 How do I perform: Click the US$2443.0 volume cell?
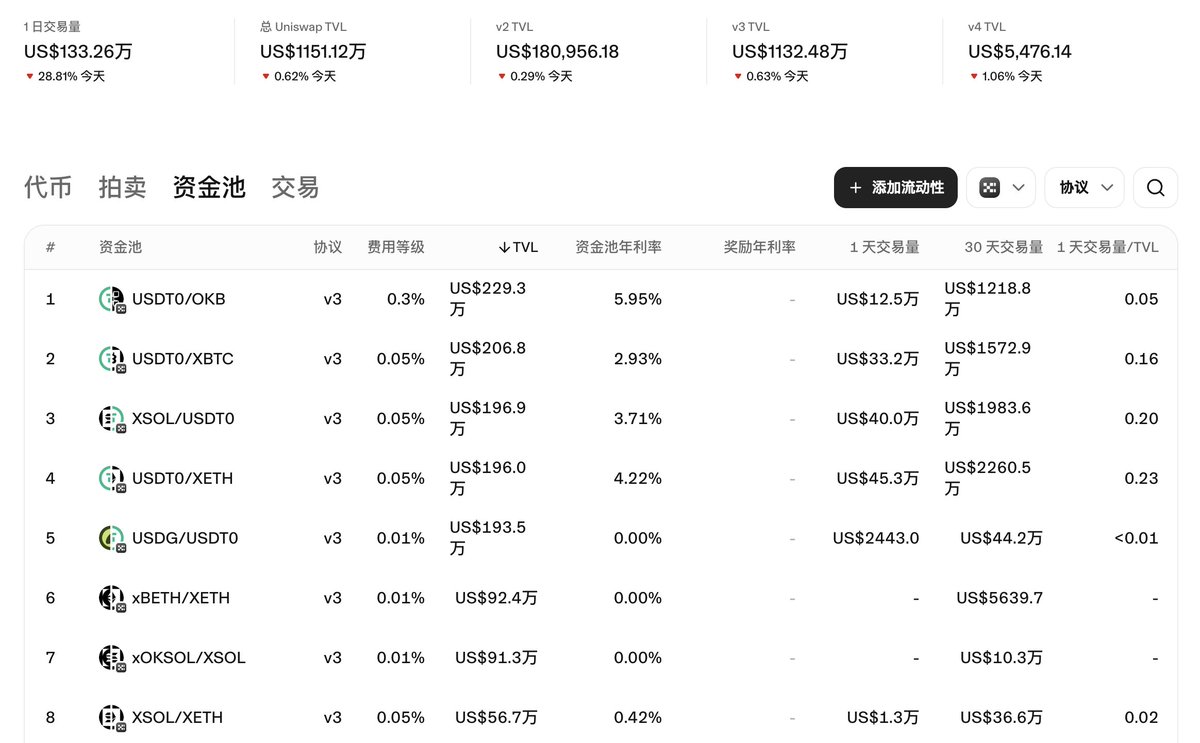(876, 539)
